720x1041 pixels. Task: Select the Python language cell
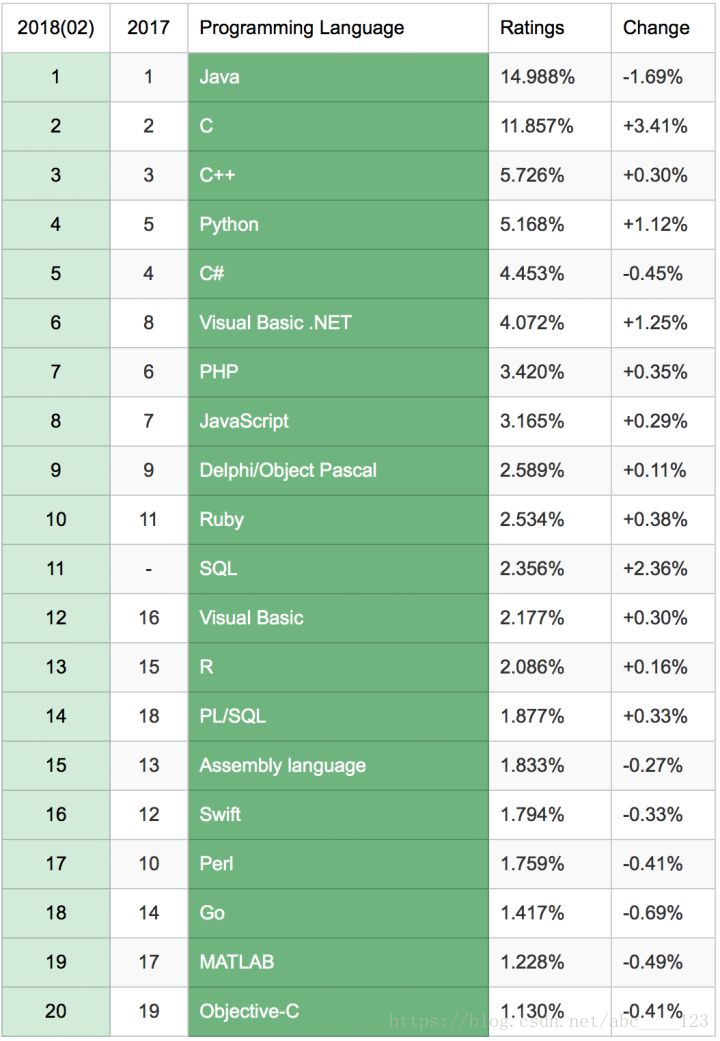338,224
